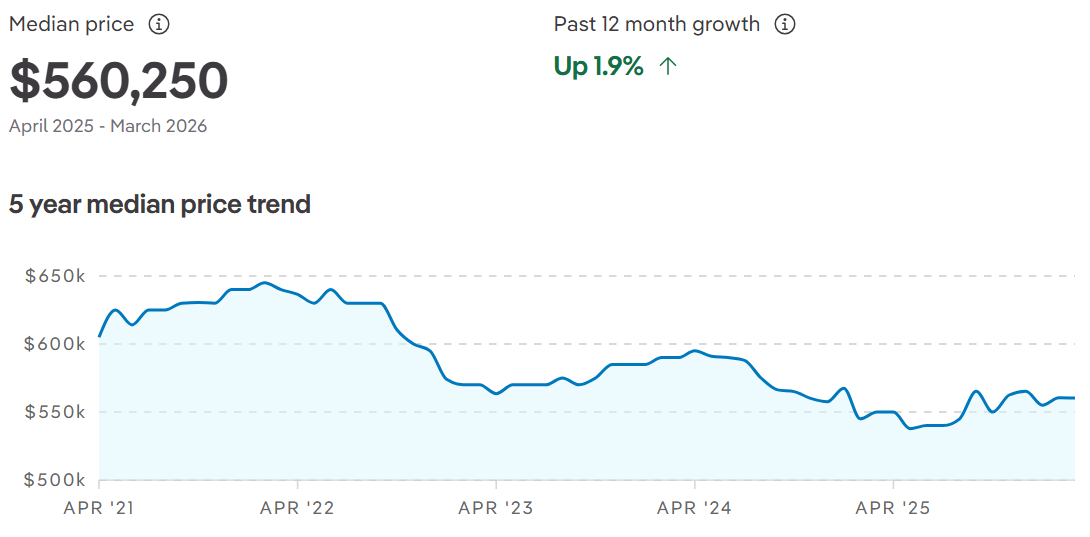
Task: Click the $500k y-axis label
Action: 55,480
